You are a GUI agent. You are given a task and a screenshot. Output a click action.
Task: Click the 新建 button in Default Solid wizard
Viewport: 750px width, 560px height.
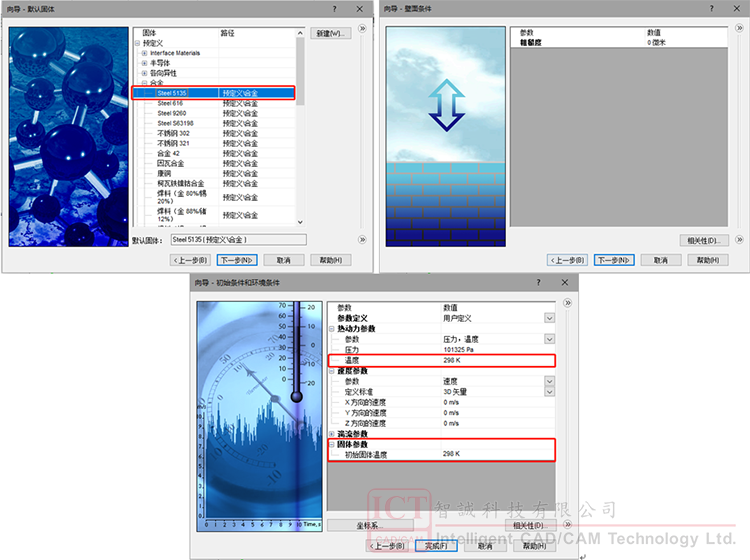(x=328, y=33)
